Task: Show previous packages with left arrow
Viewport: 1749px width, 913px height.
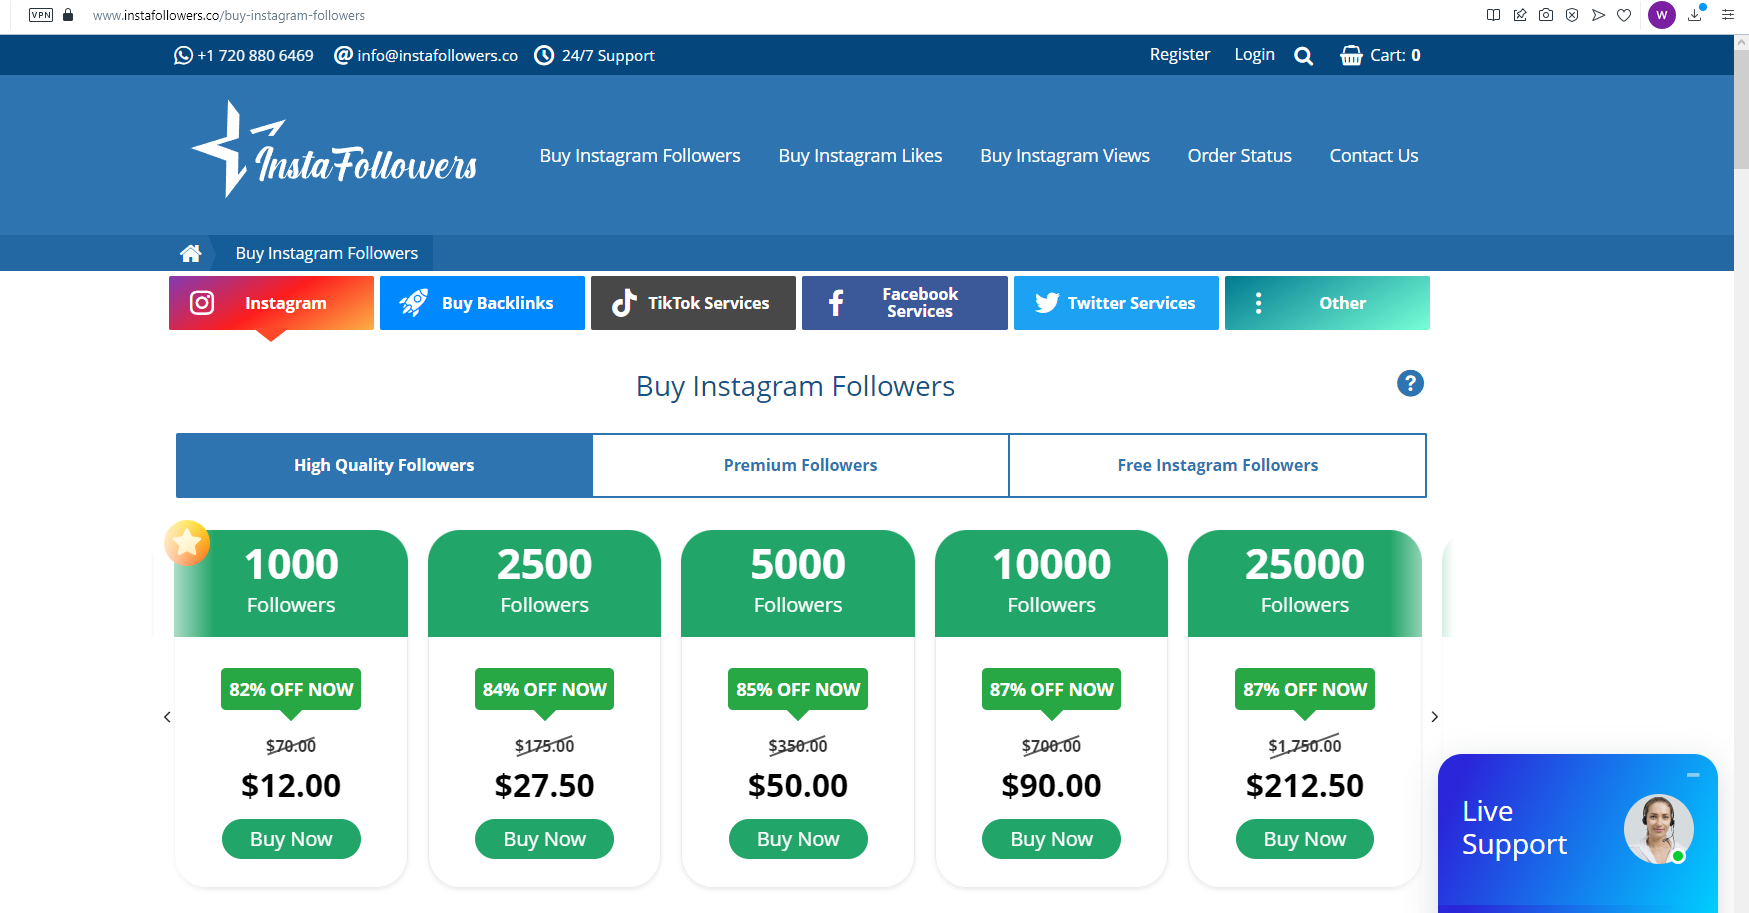Action: point(167,717)
